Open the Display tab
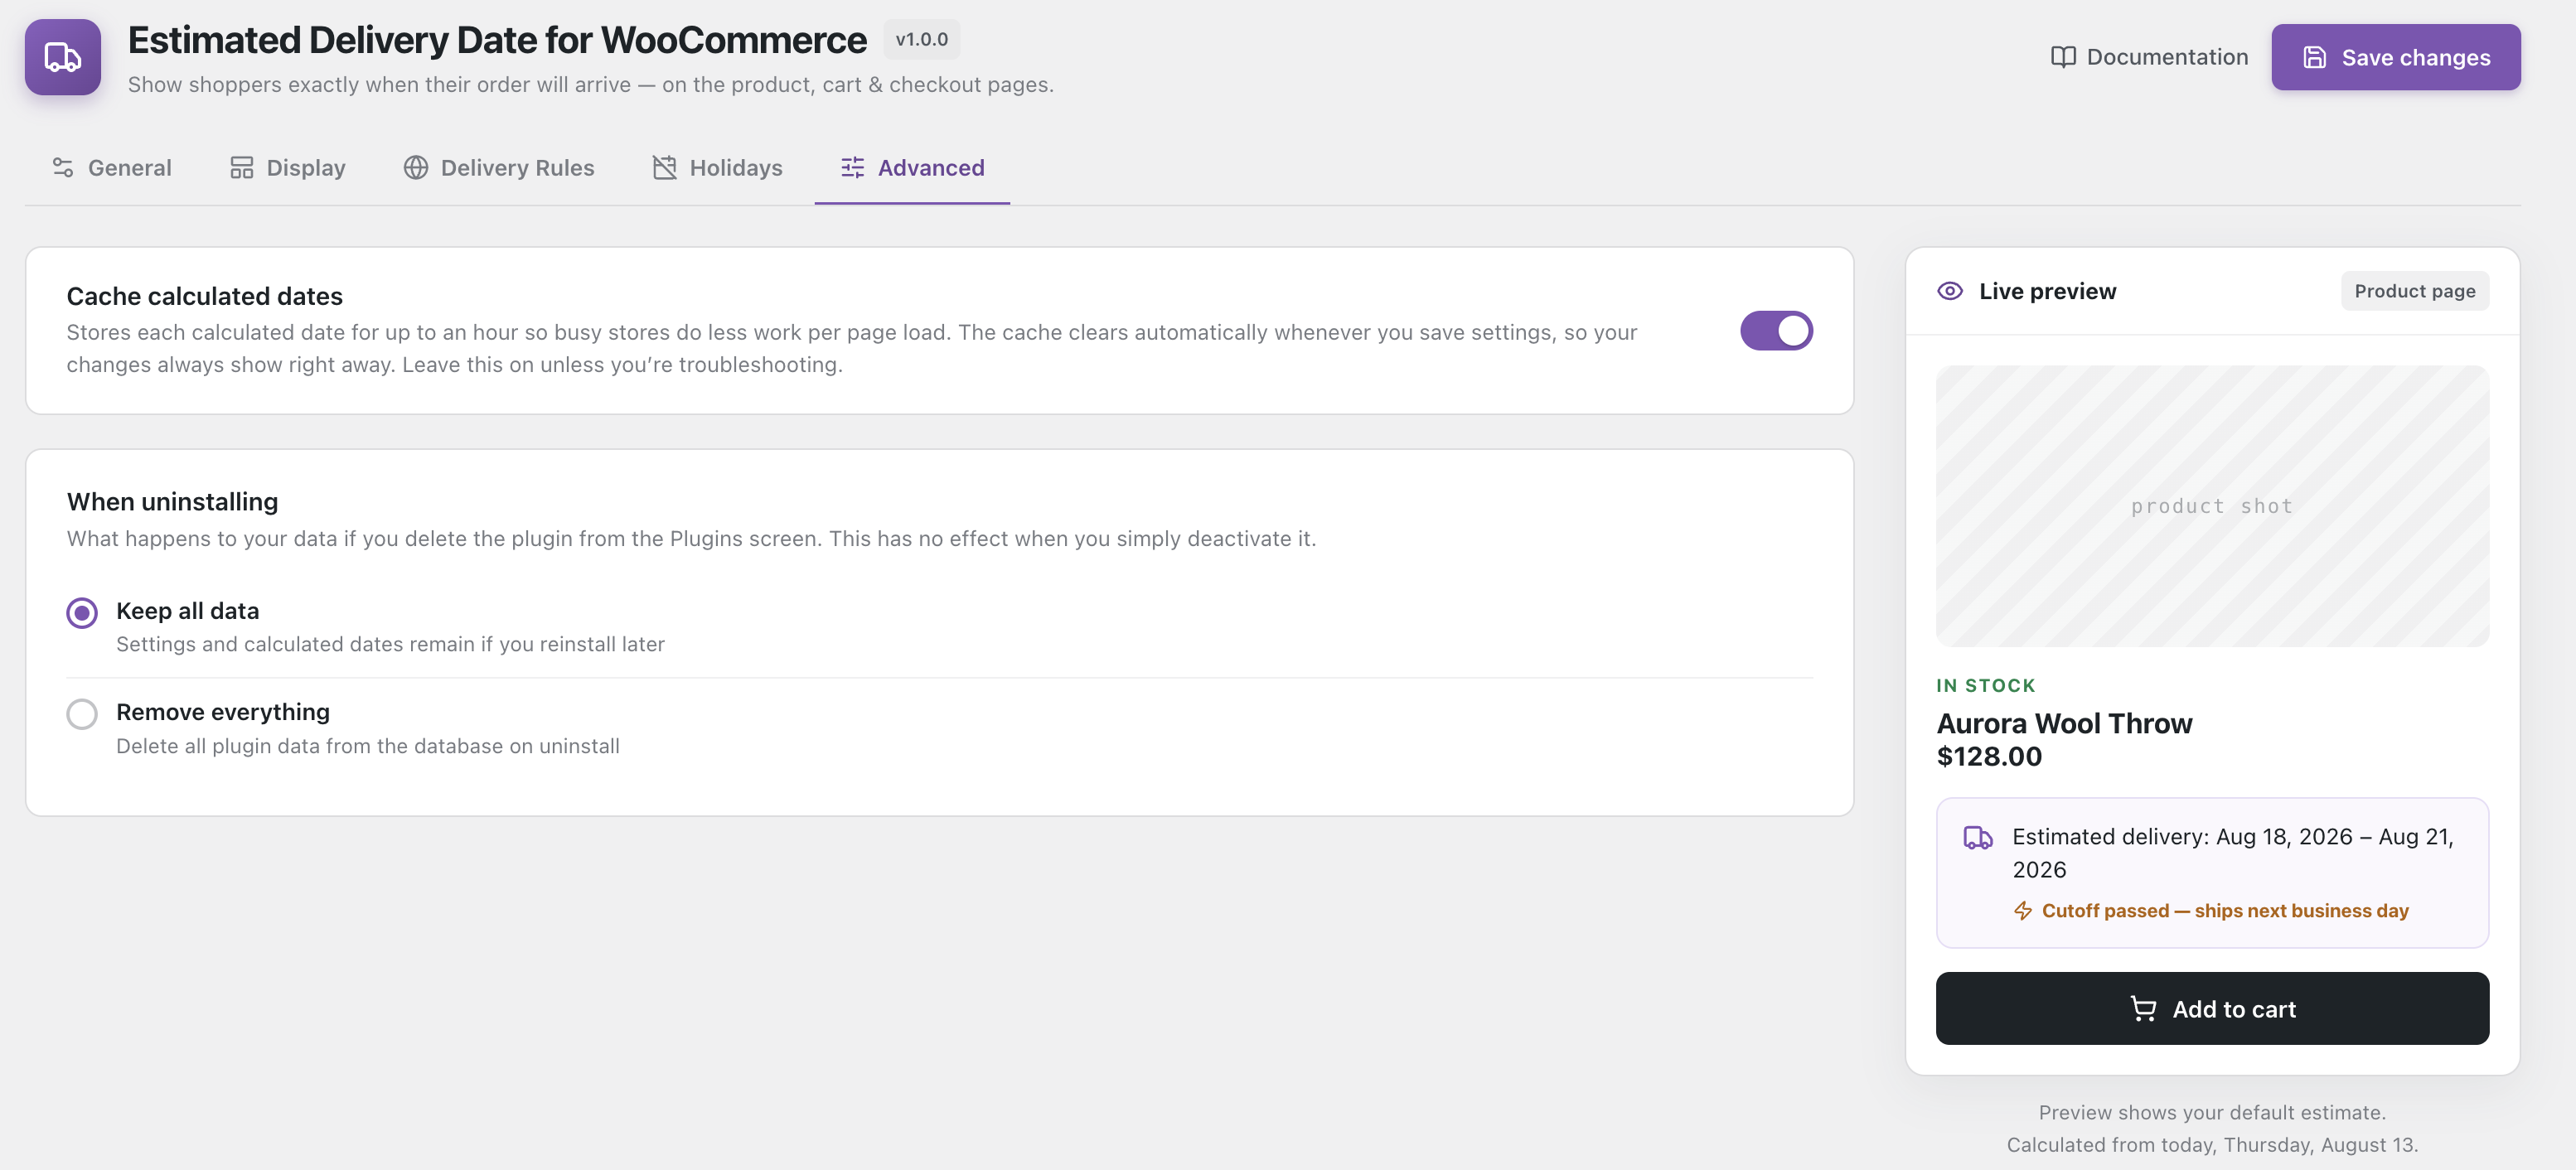This screenshot has width=2576, height=1170. pos(288,168)
